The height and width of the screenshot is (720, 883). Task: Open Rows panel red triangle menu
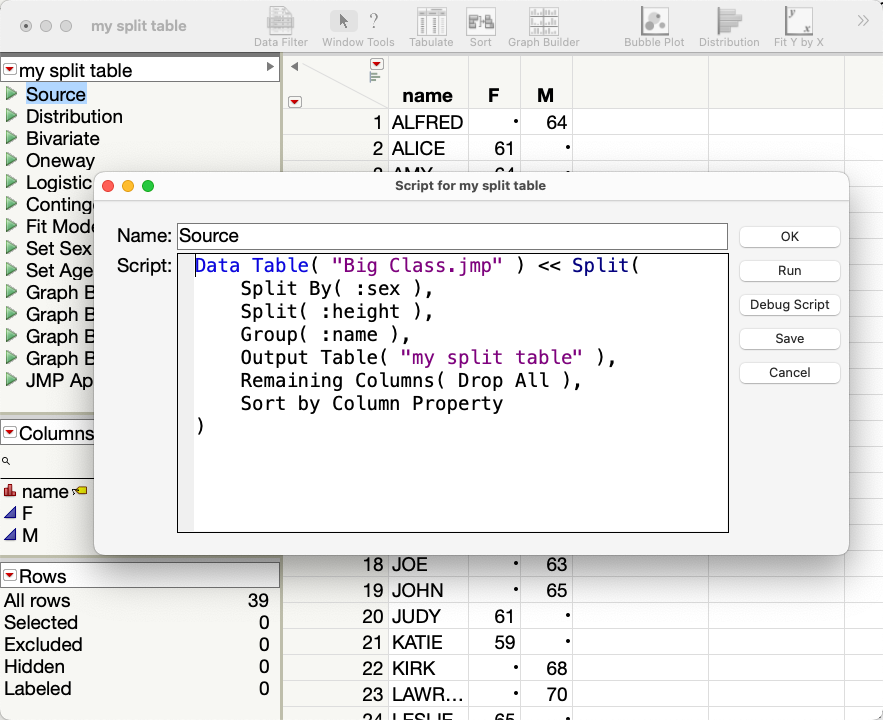tap(10, 576)
